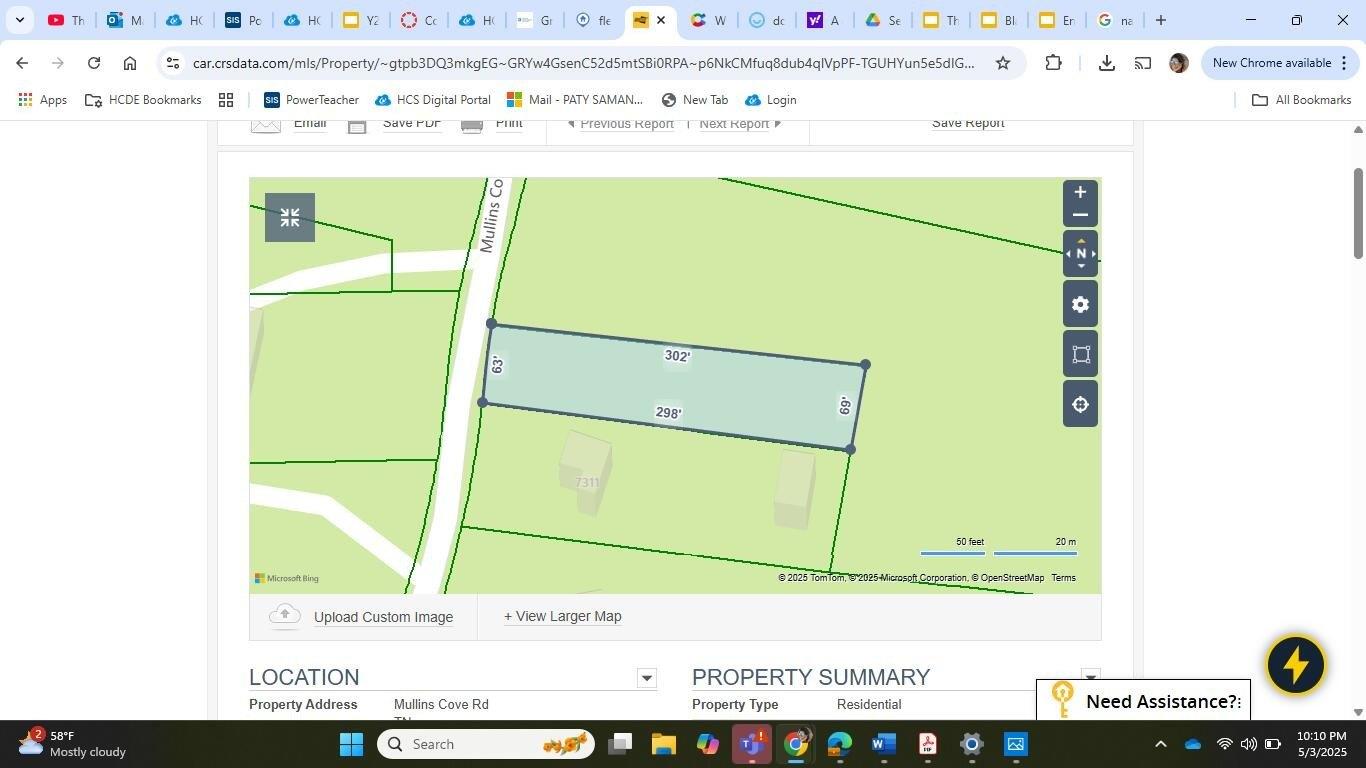Go to the browser home page
Screen dimensions: 1366x768
click(130, 63)
